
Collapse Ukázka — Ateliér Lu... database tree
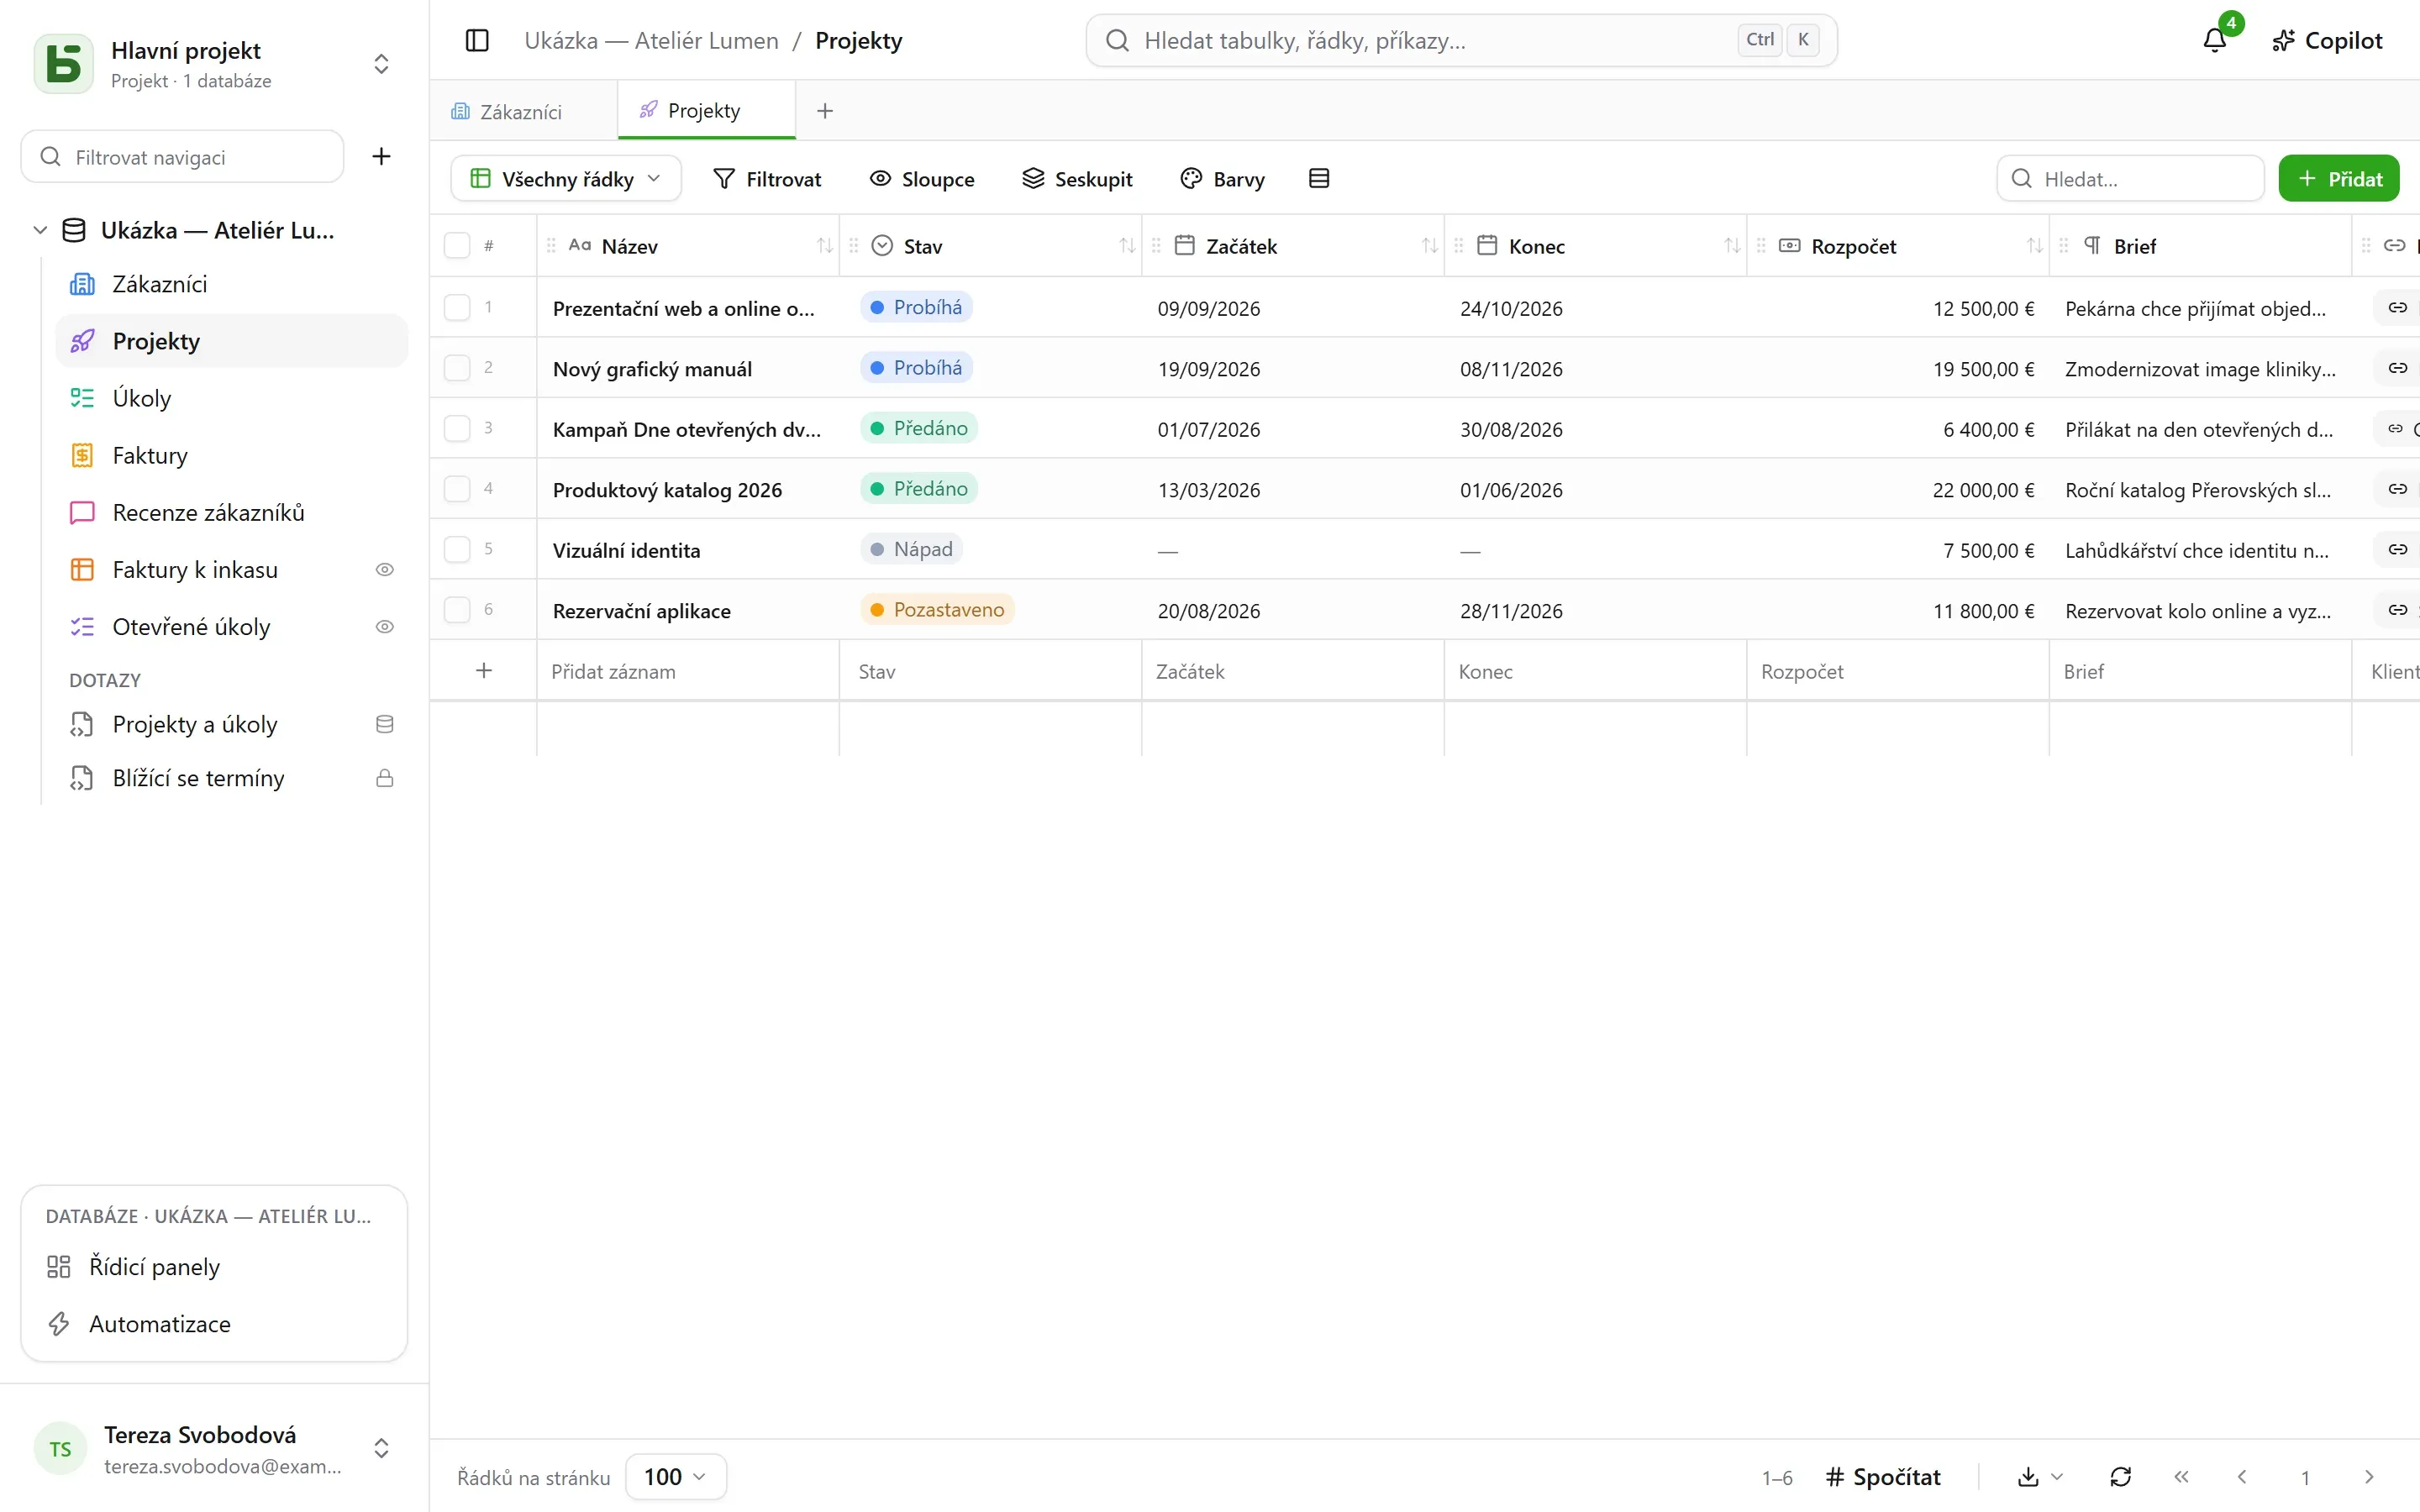(40, 230)
